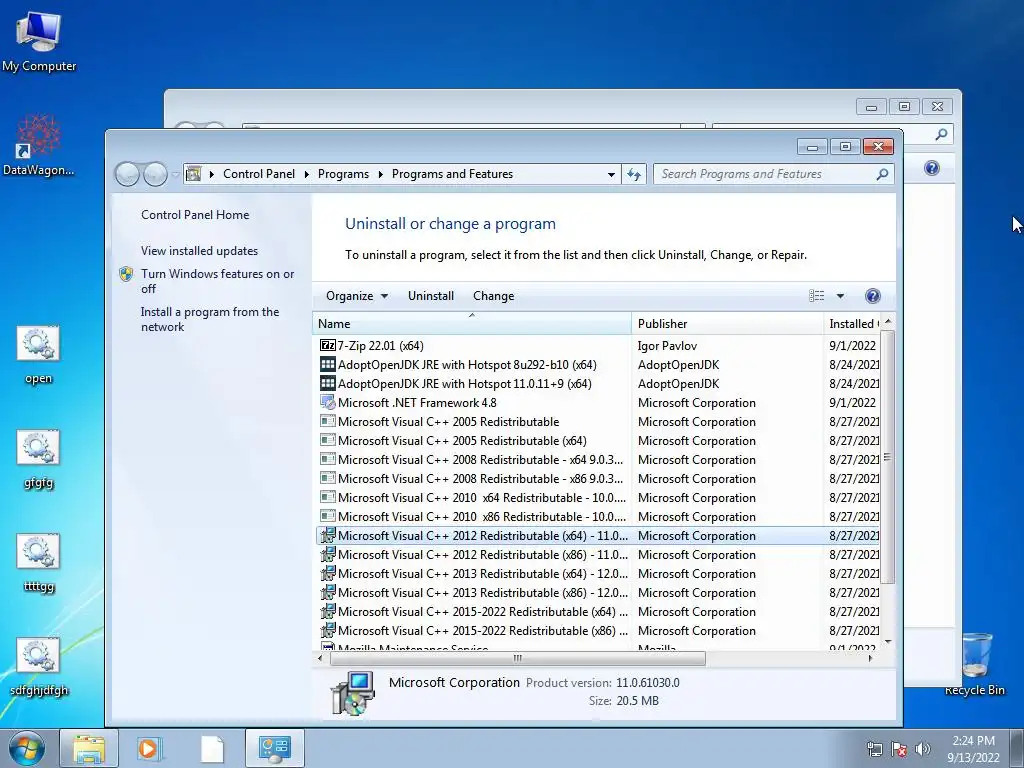Select Control Panel taskbar button

coord(274,748)
